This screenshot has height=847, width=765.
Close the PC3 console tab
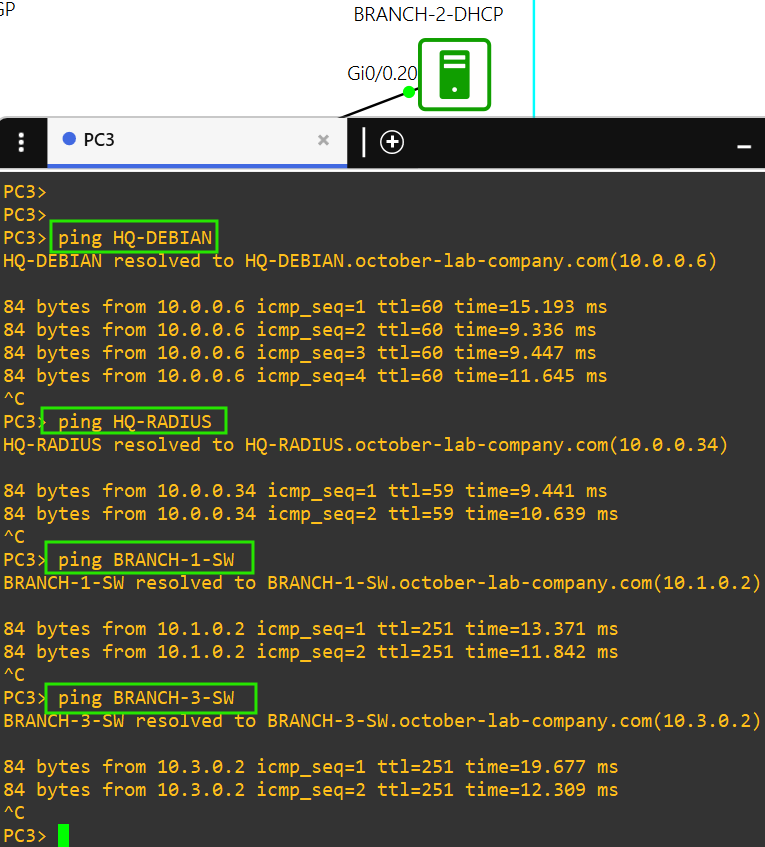pyautogui.click(x=323, y=141)
